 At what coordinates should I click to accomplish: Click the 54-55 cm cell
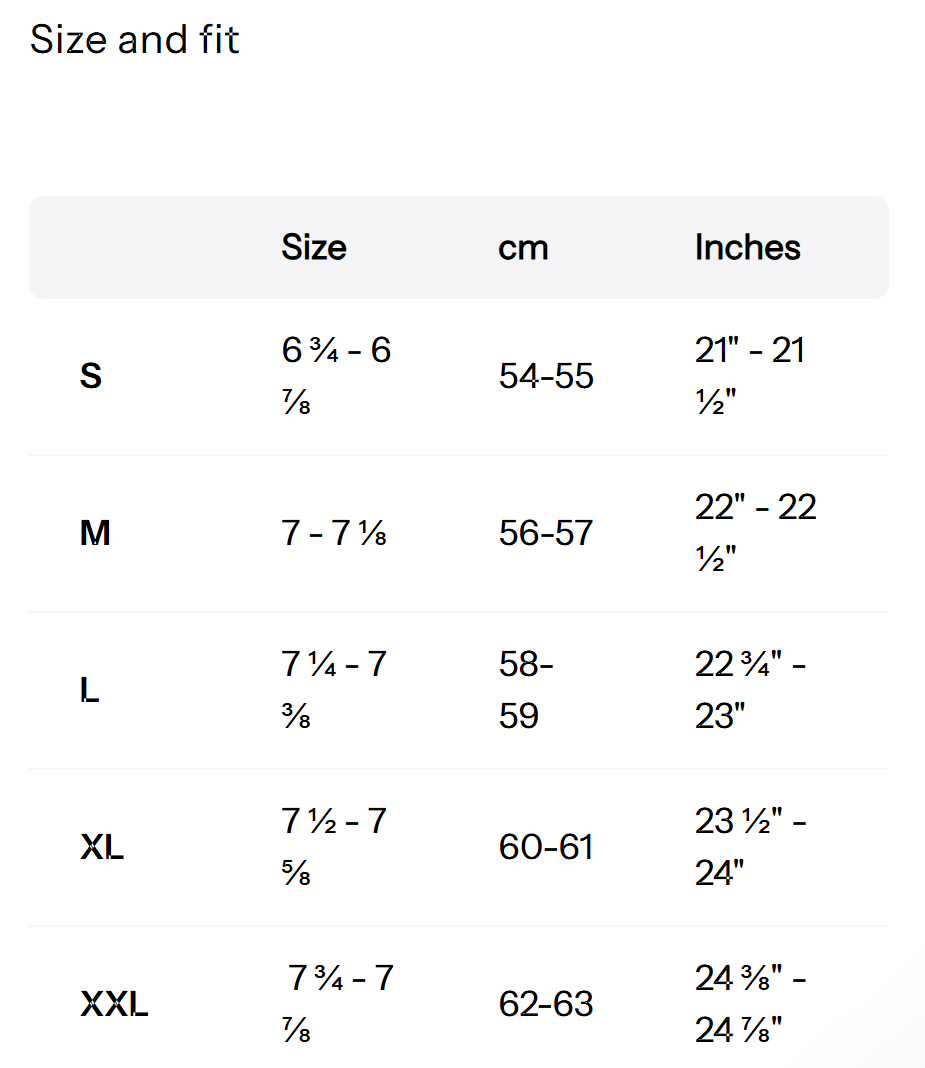pyautogui.click(x=546, y=377)
